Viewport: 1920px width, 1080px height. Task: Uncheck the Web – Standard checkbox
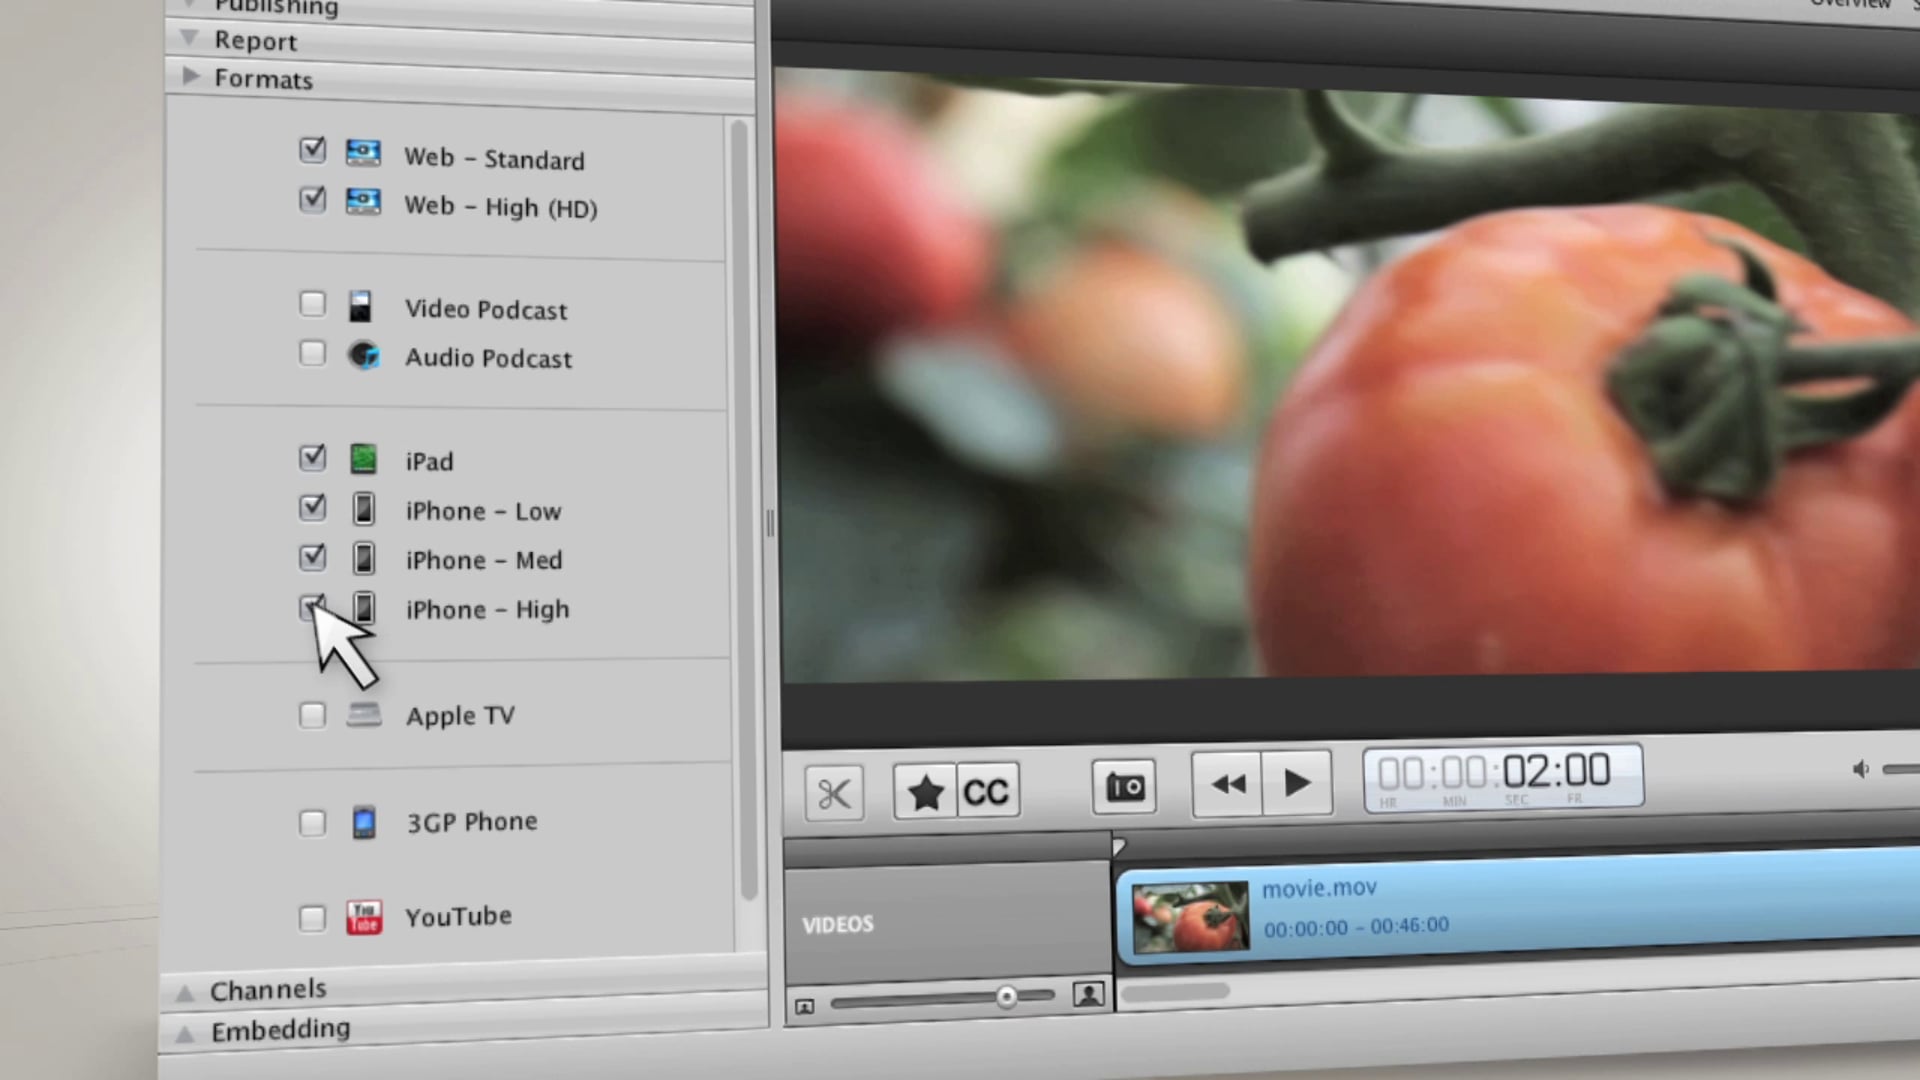point(313,150)
